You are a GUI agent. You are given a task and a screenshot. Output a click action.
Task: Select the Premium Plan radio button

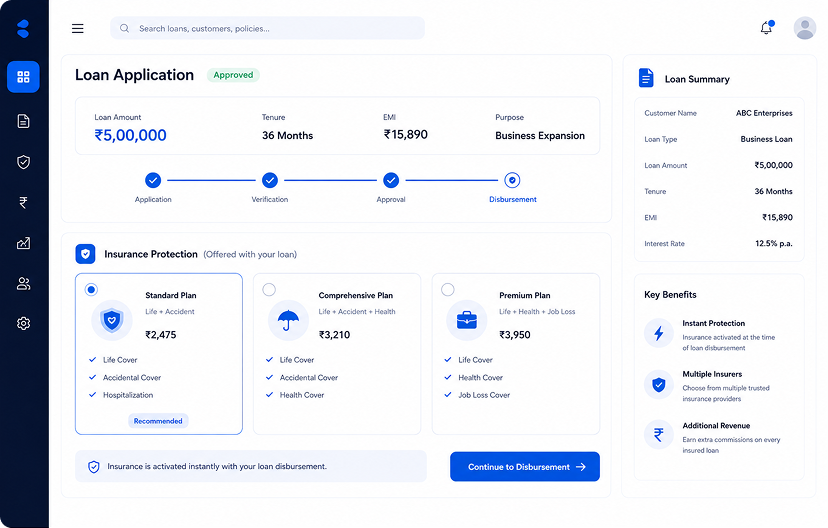[x=448, y=289]
